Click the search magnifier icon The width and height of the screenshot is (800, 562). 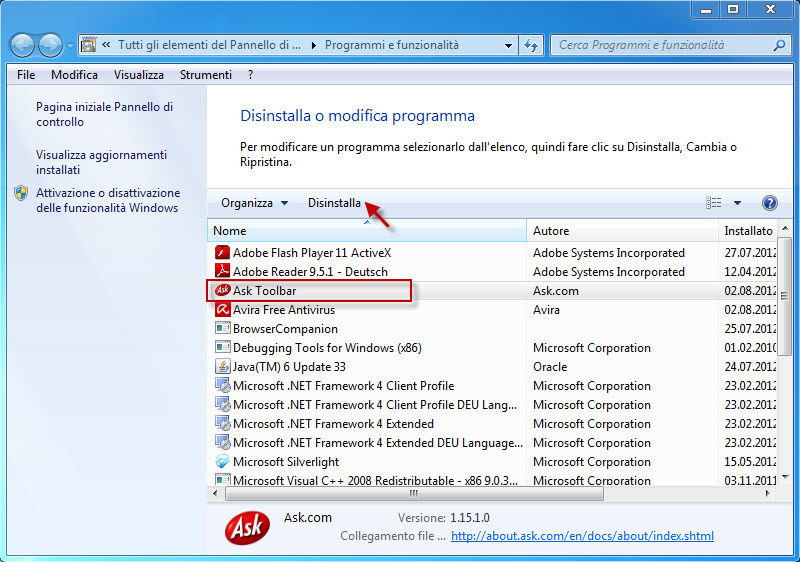[779, 45]
